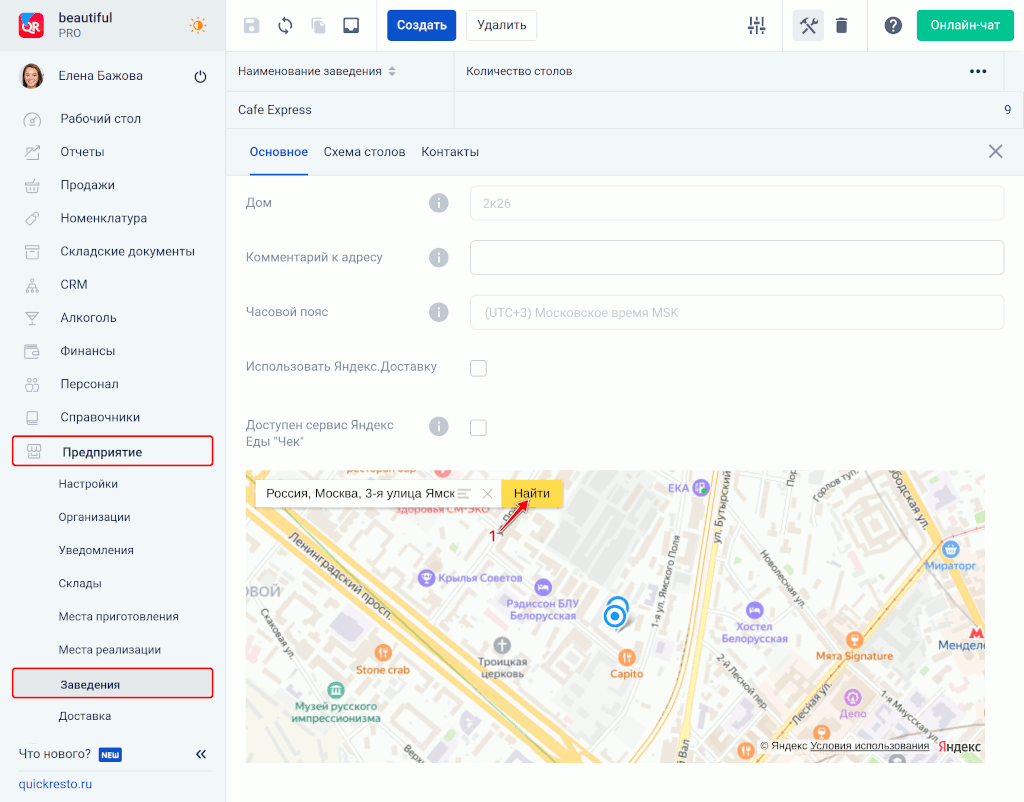This screenshot has width=1024, height=802.
Task: Select the Cafe Express table row
Action: [x=625, y=110]
